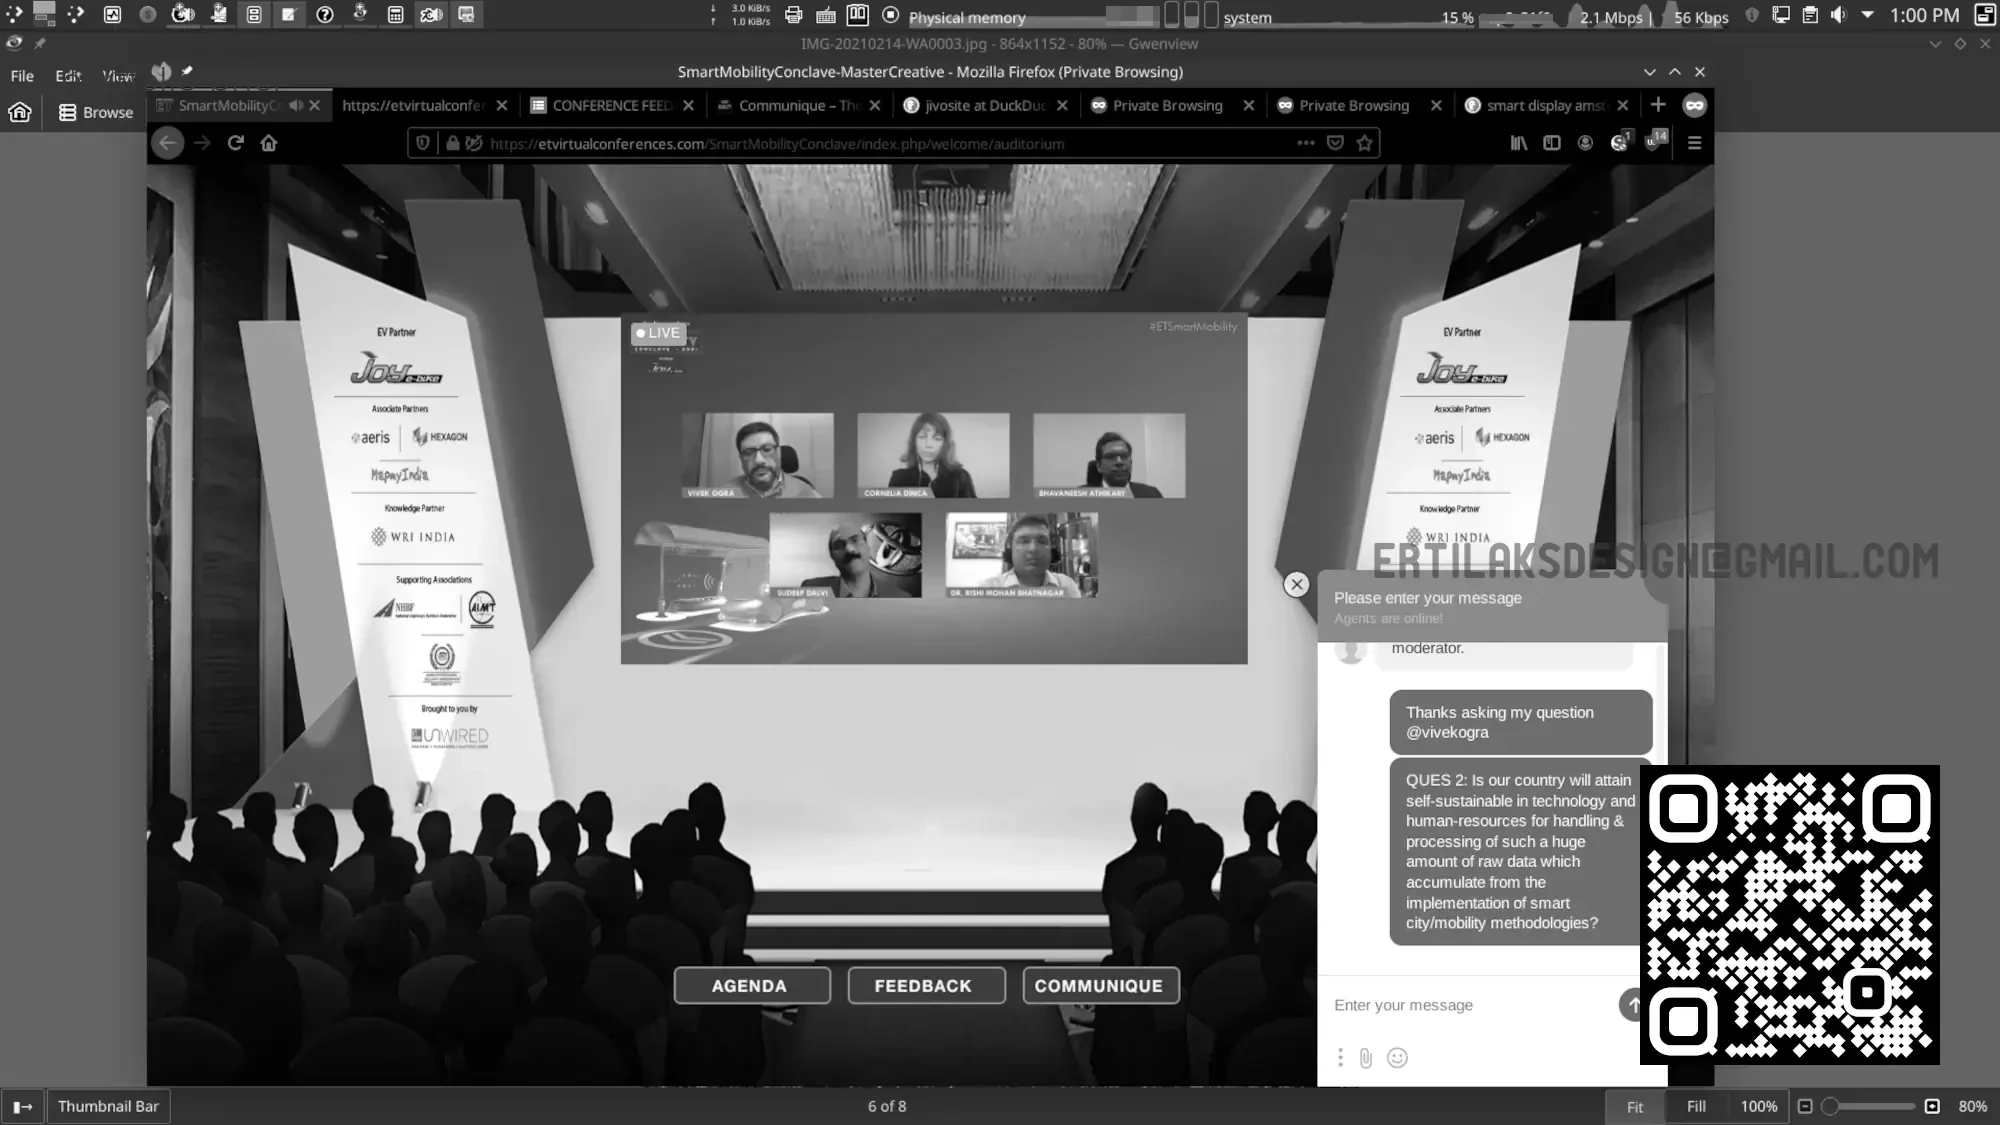2000x1125 pixels.
Task: Click the zoom out minus icon
Action: tap(1805, 1106)
